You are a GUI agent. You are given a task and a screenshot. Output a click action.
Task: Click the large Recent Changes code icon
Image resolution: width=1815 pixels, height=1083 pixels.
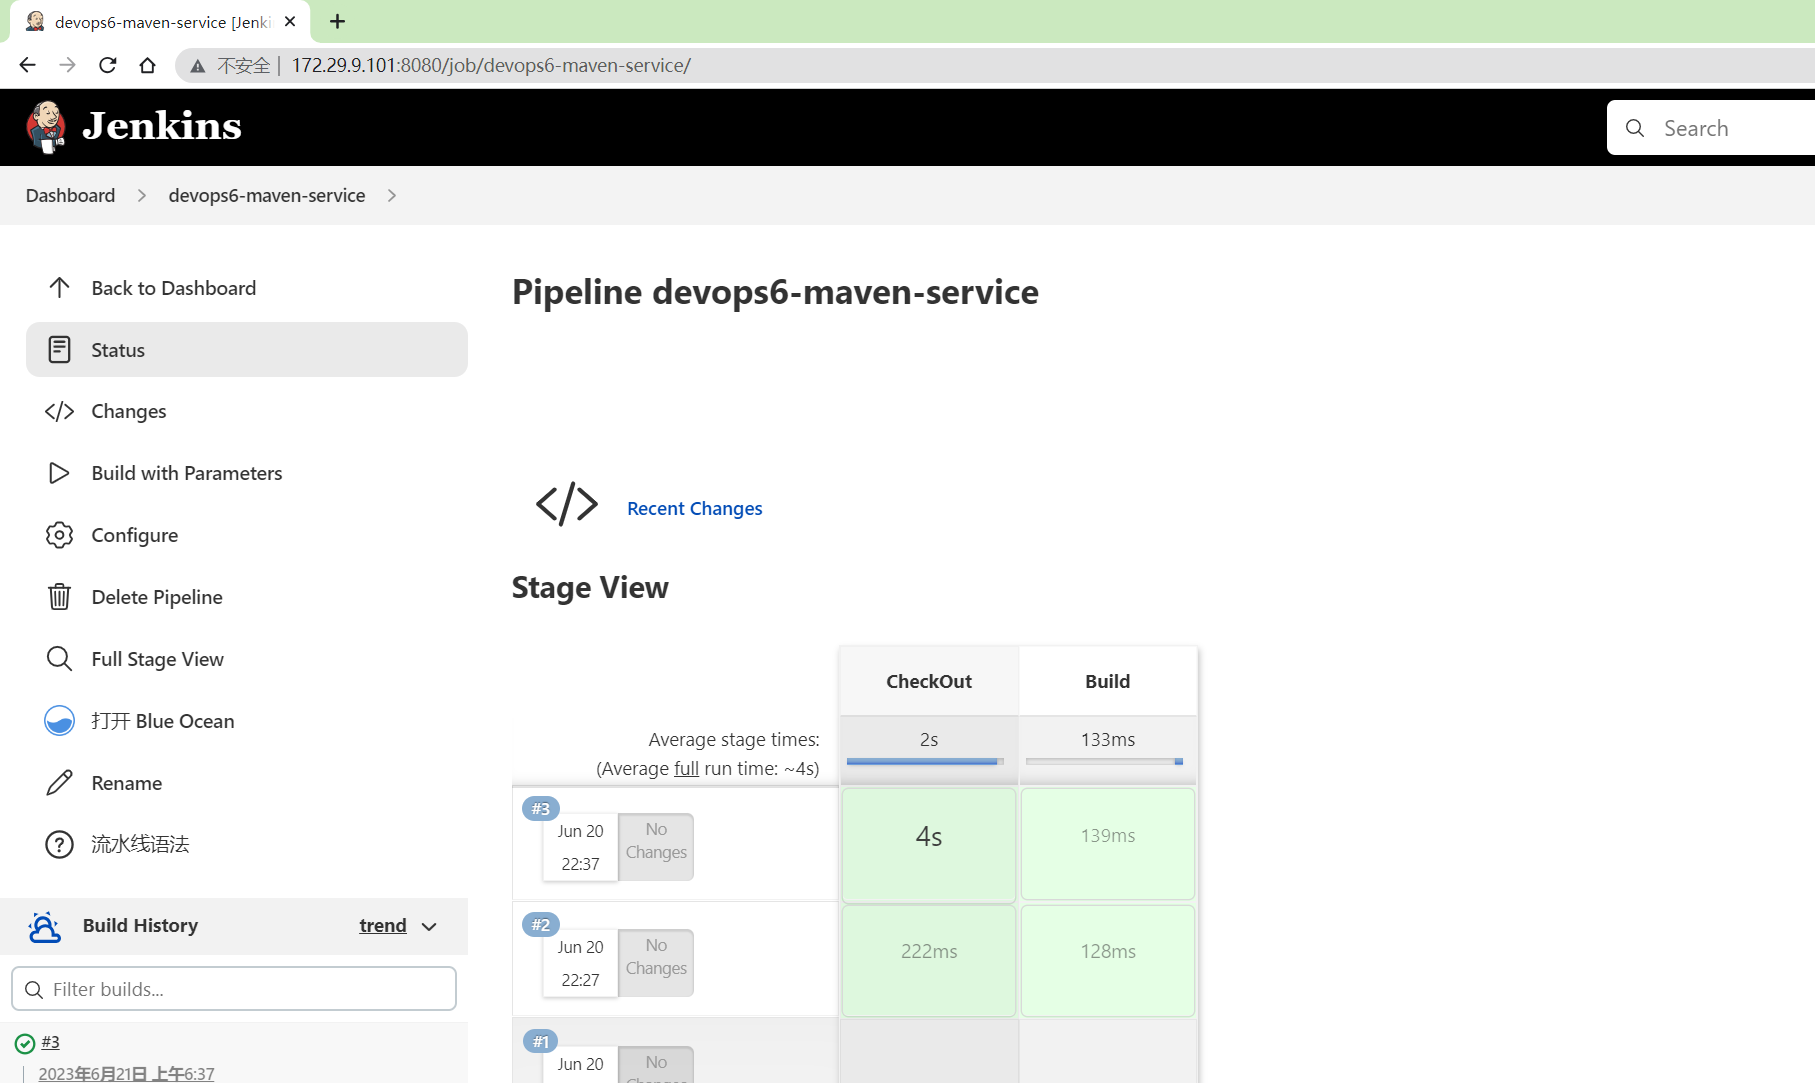click(x=567, y=504)
